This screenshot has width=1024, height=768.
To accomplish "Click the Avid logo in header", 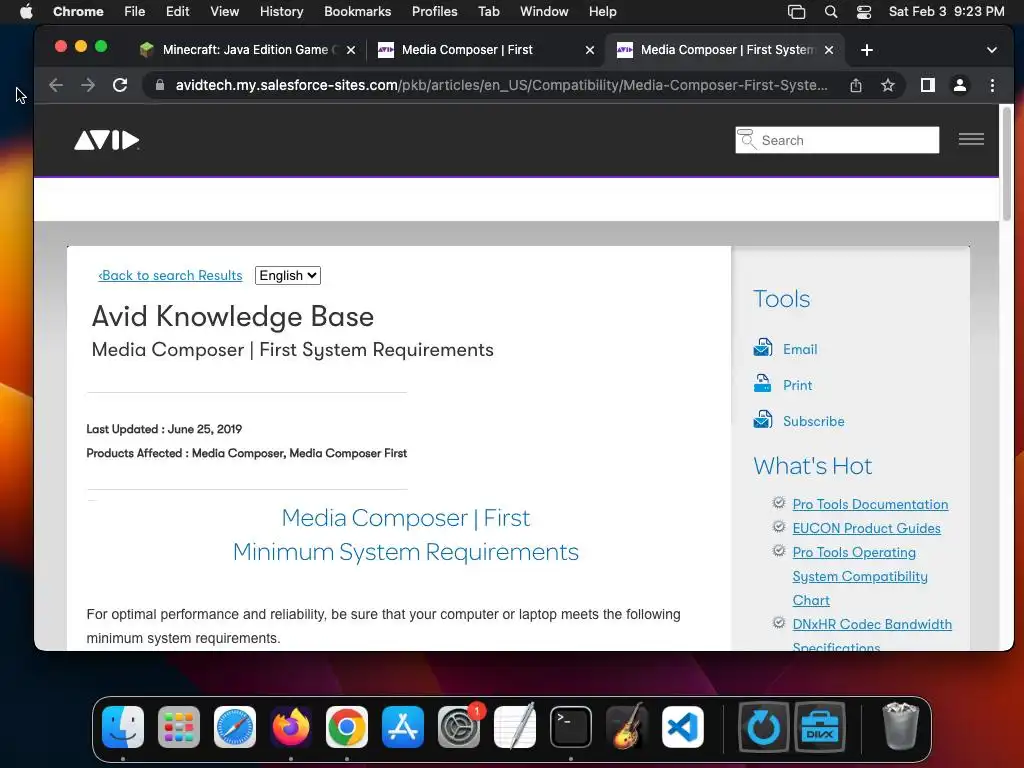I will (x=106, y=140).
